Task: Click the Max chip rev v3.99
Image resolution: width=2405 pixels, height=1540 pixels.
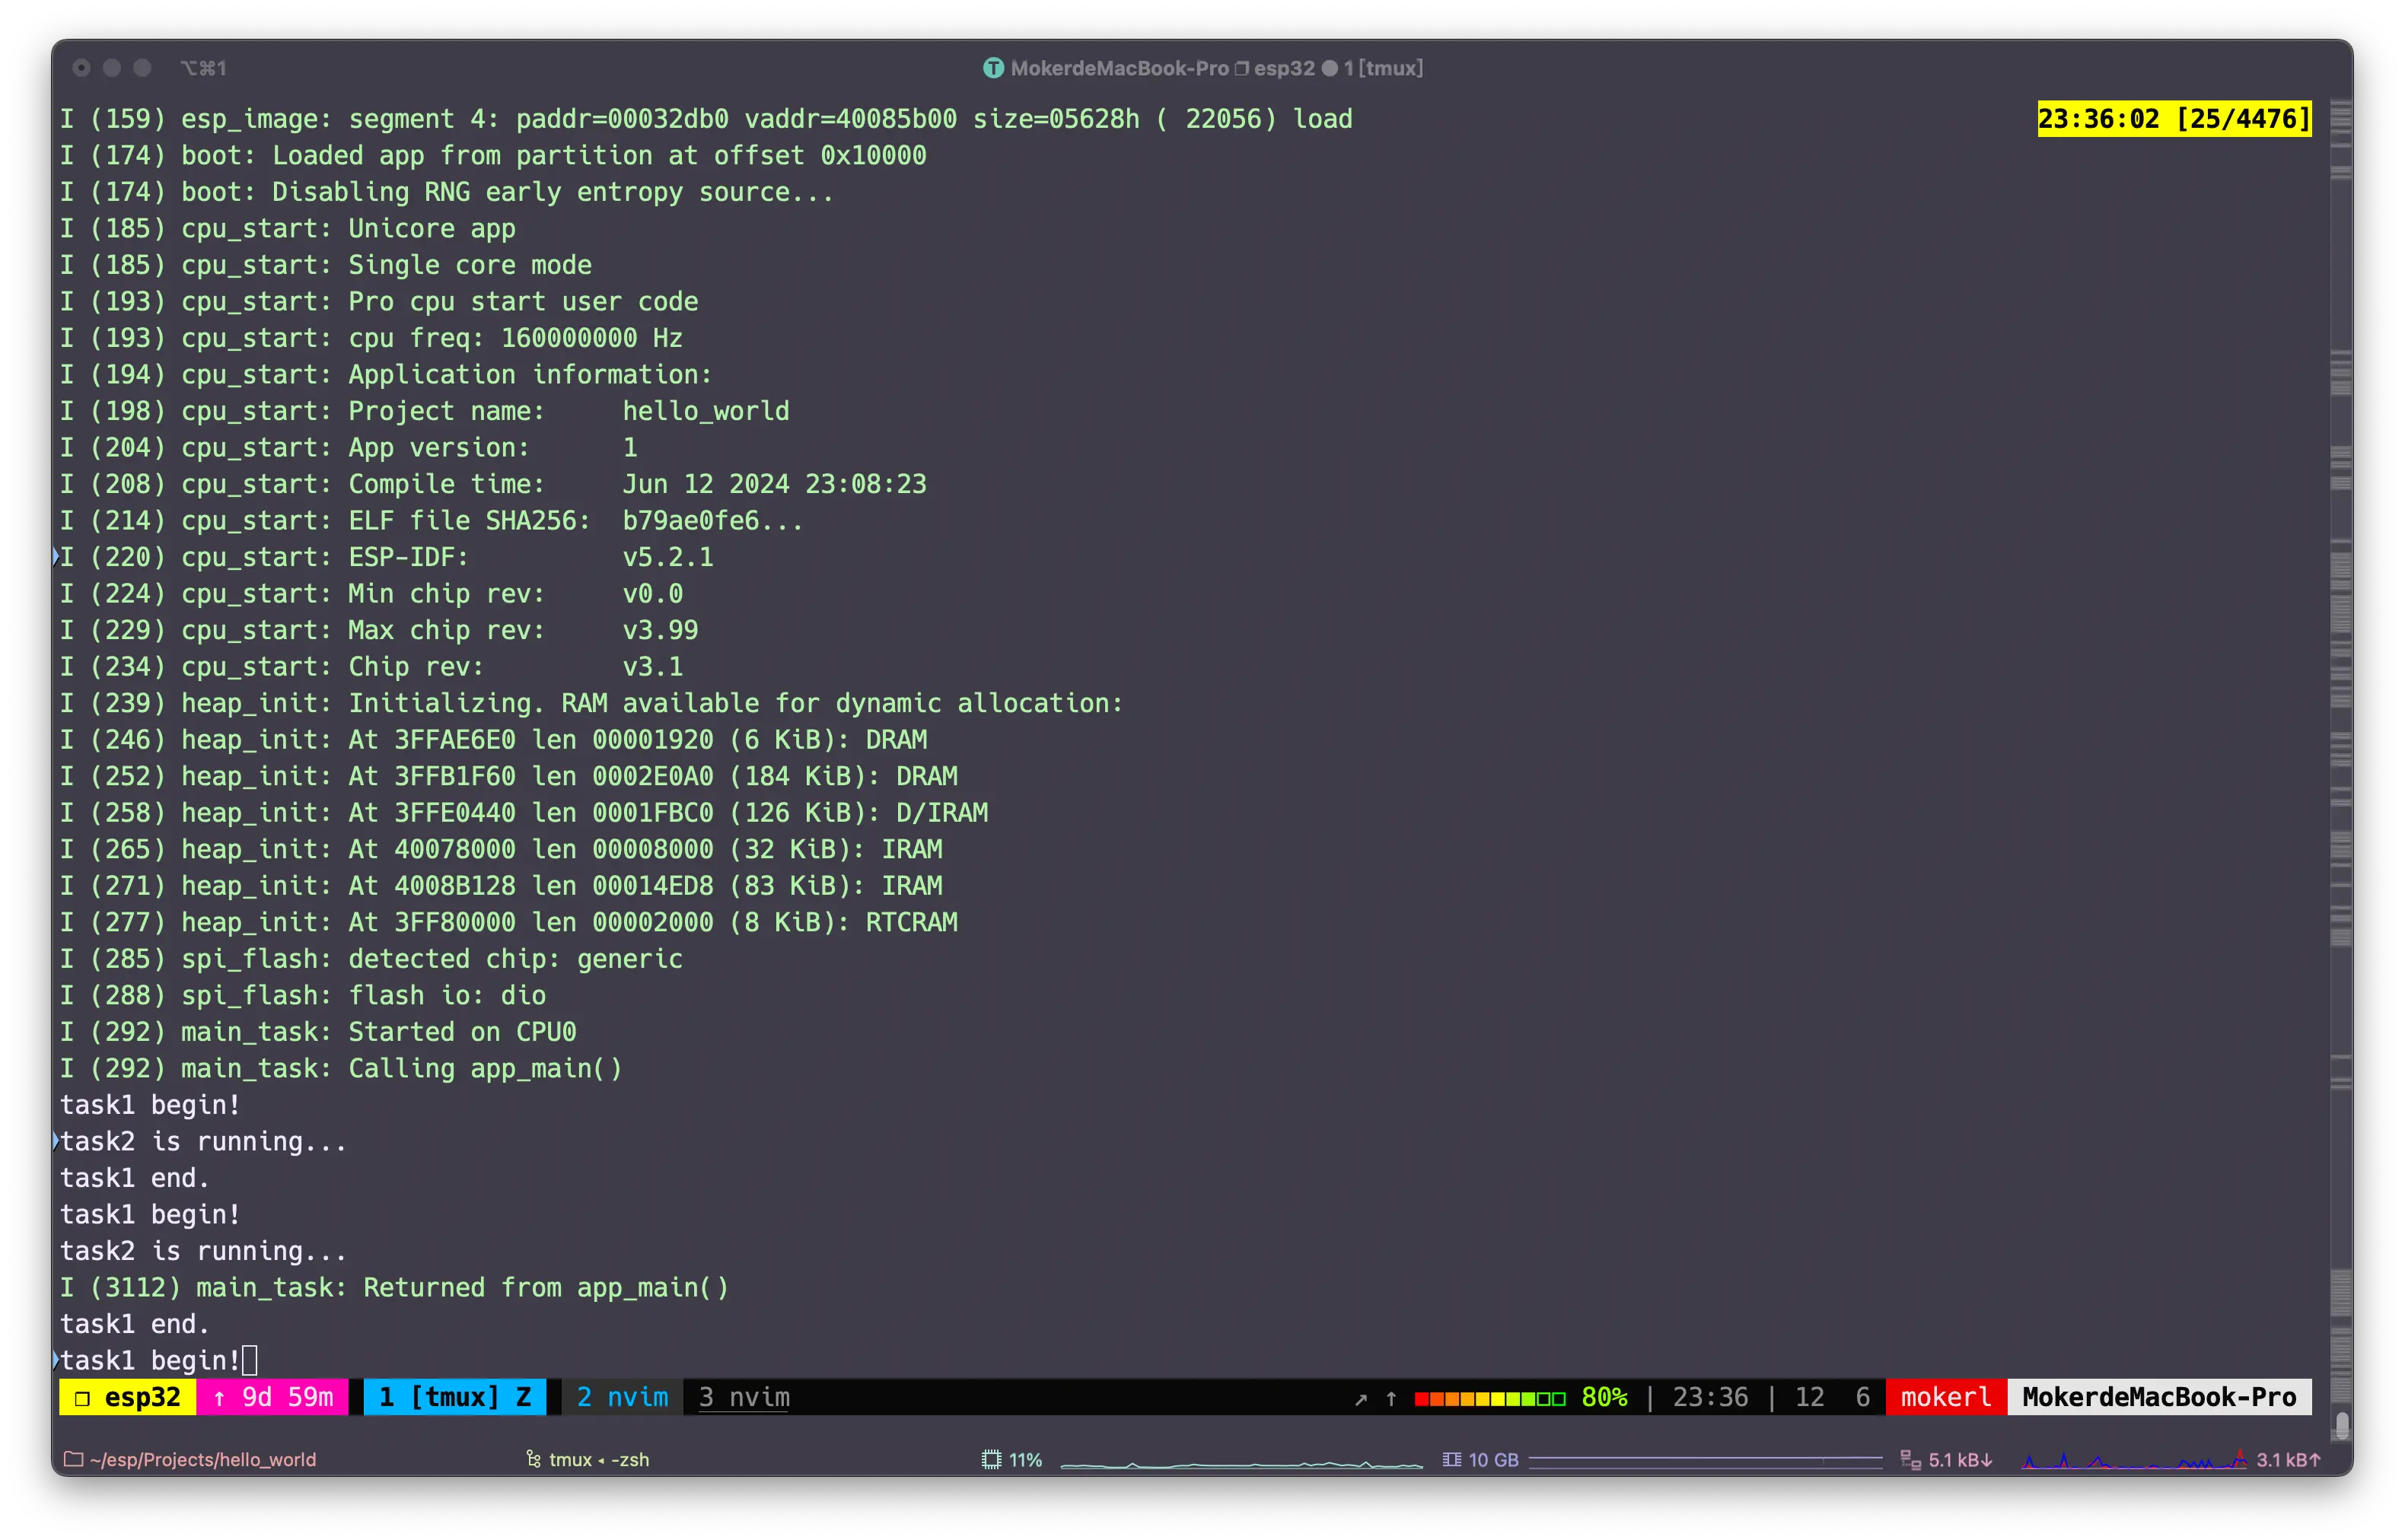Action: pos(660,630)
